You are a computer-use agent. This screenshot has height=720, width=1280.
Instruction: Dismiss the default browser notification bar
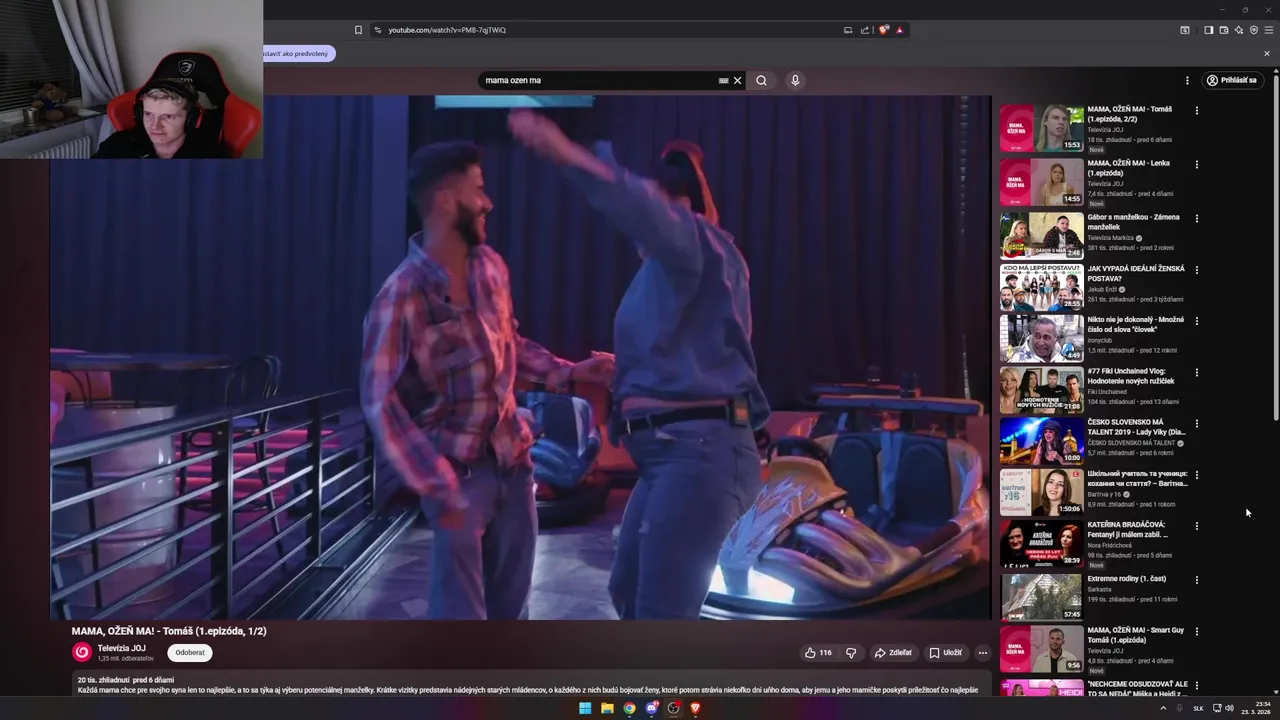point(1267,54)
